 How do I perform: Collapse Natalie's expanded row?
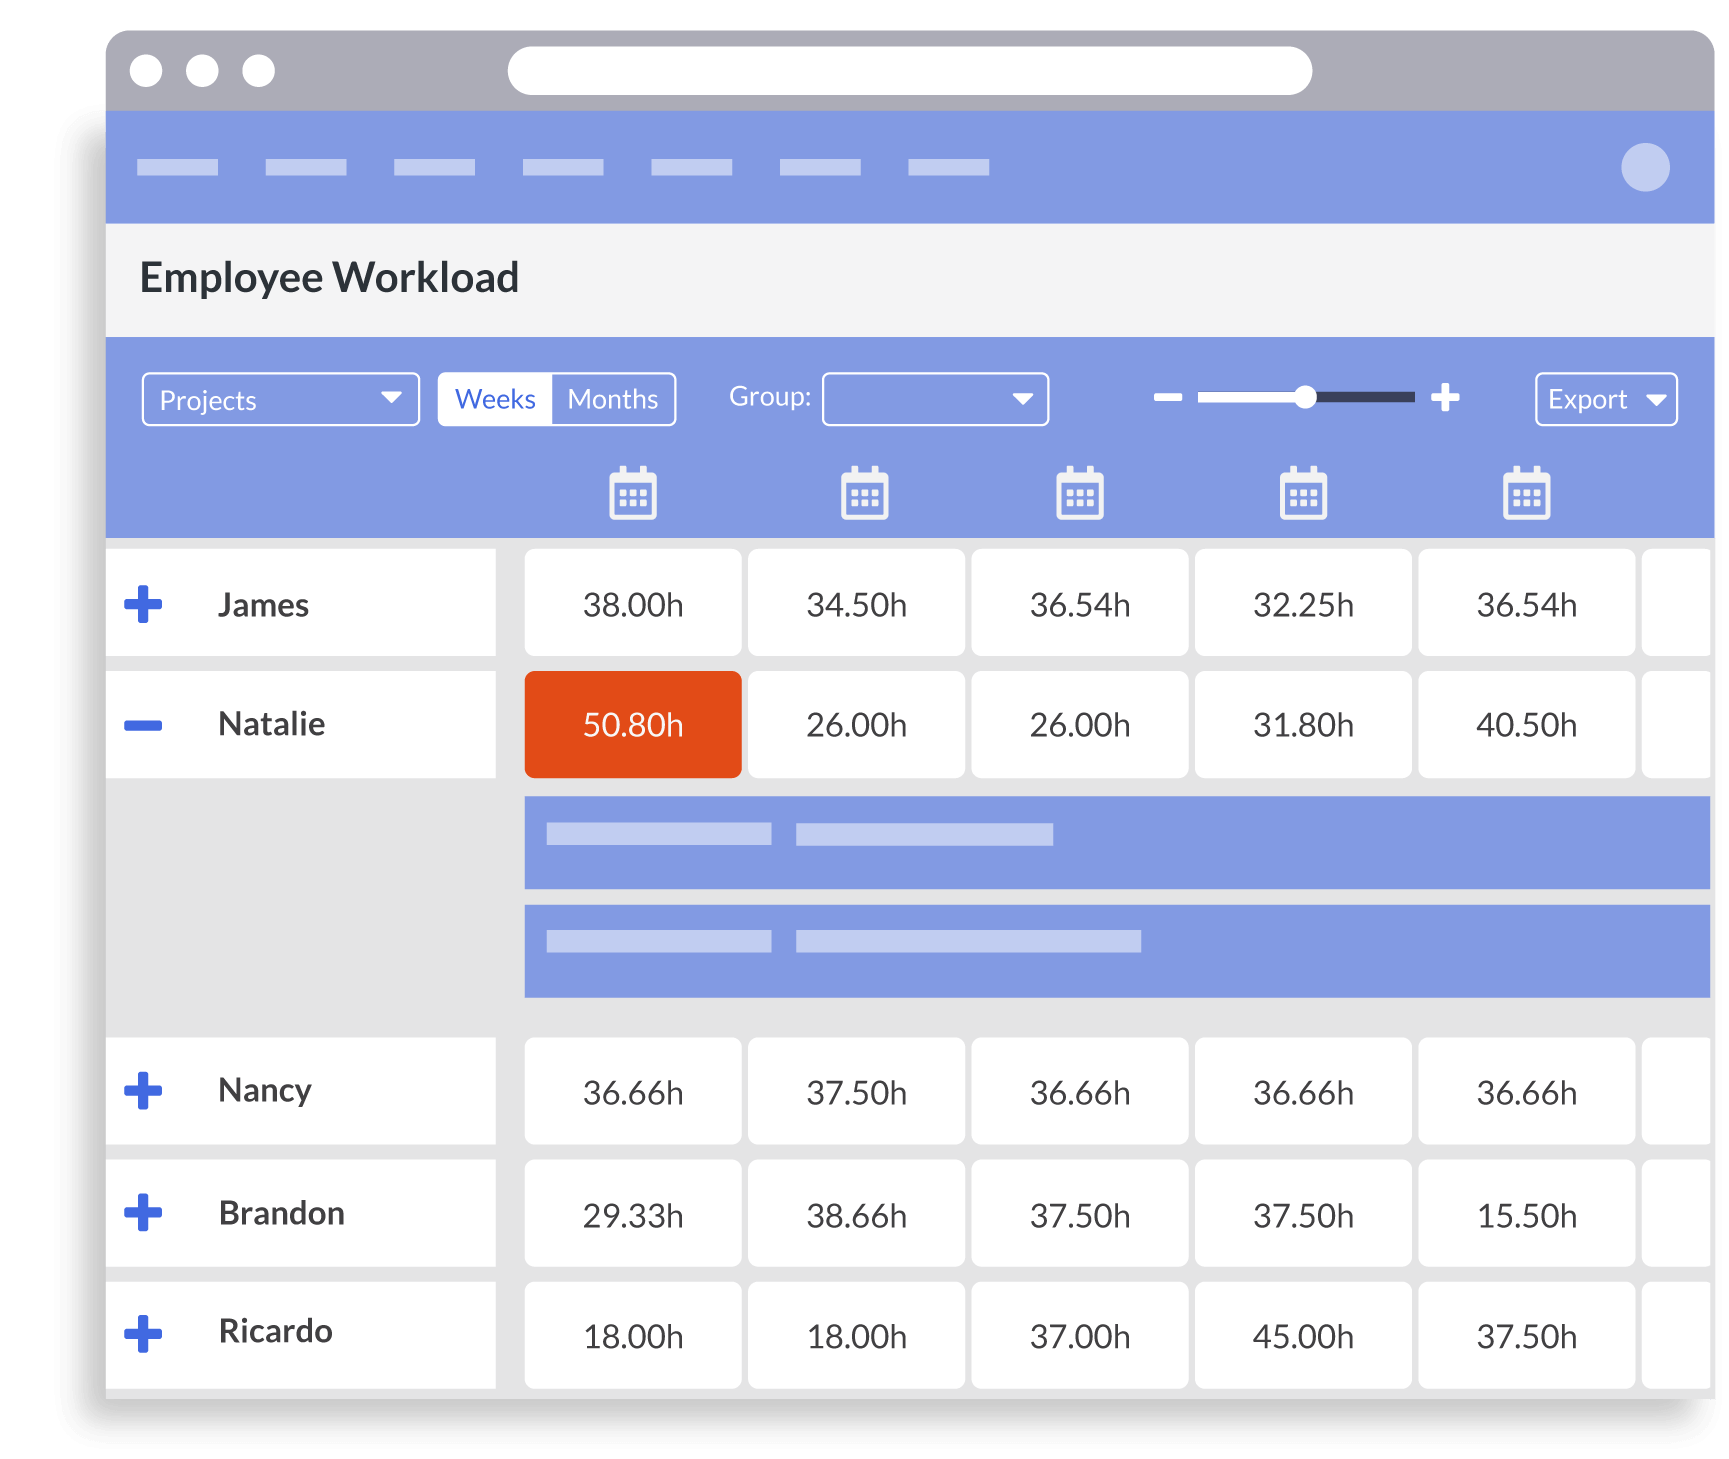[143, 725]
